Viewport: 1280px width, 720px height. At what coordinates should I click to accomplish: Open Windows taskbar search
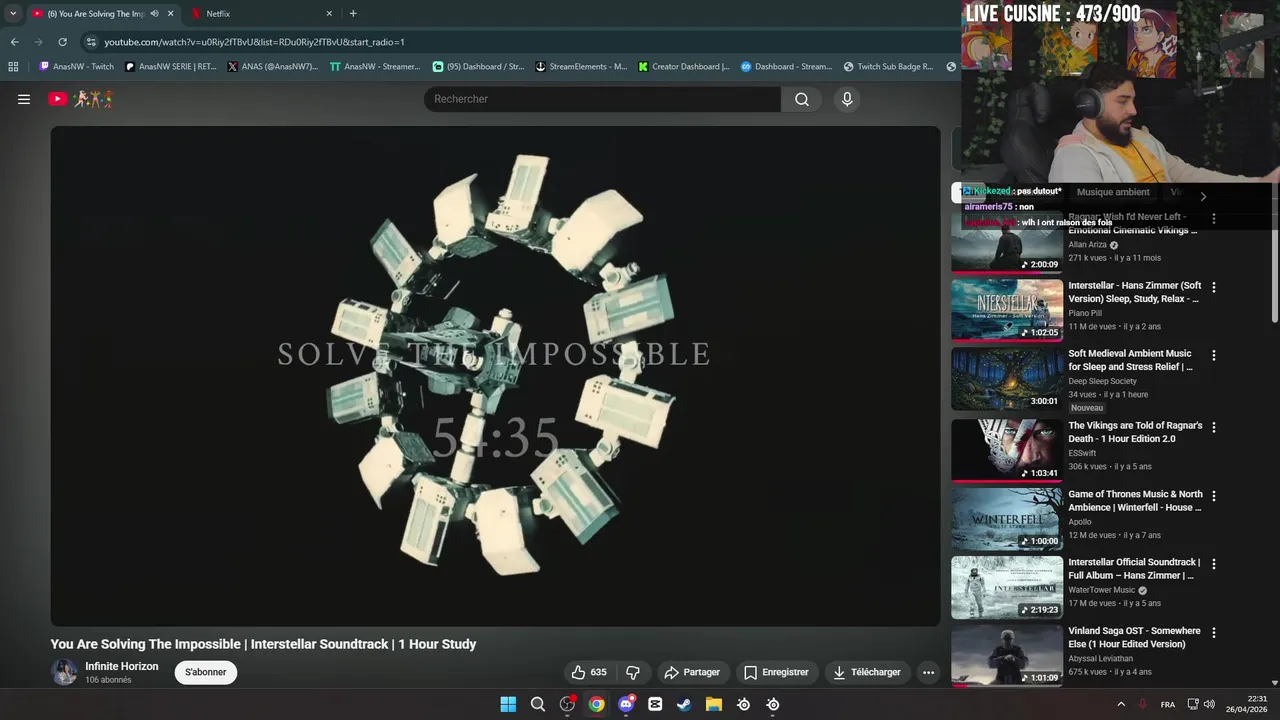538,704
